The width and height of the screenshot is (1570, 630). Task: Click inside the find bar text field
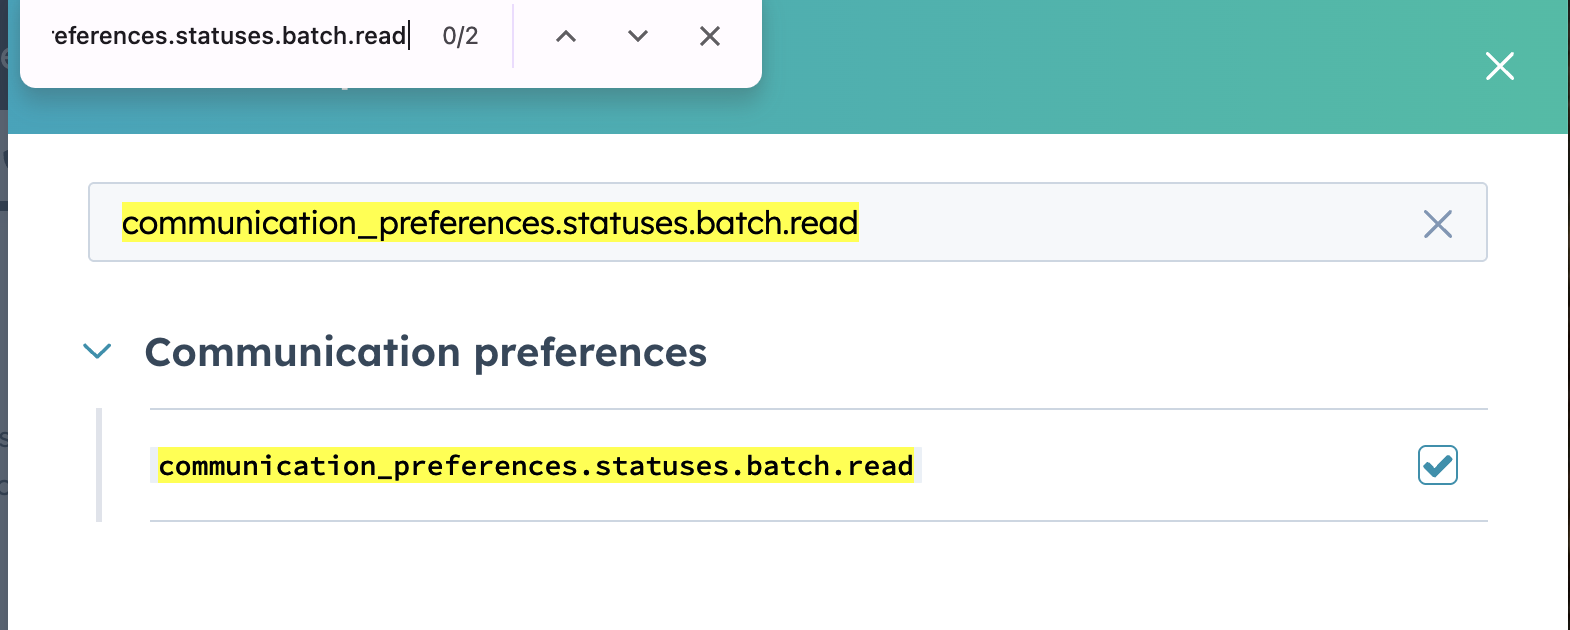click(x=230, y=37)
